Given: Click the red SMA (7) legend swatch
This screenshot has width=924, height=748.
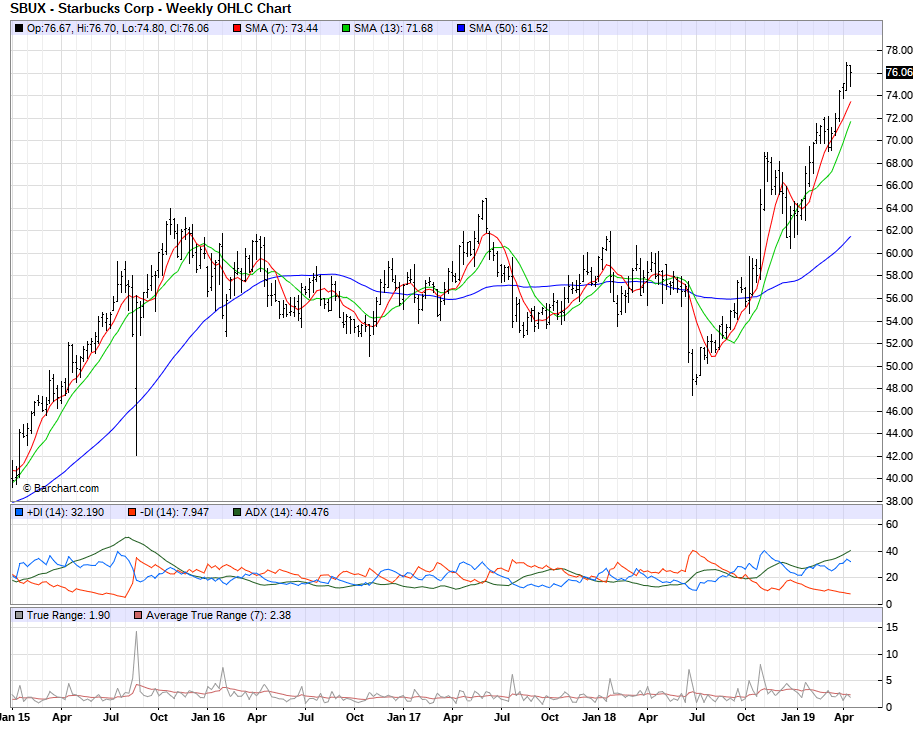Looking at the screenshot, I should (237, 28).
